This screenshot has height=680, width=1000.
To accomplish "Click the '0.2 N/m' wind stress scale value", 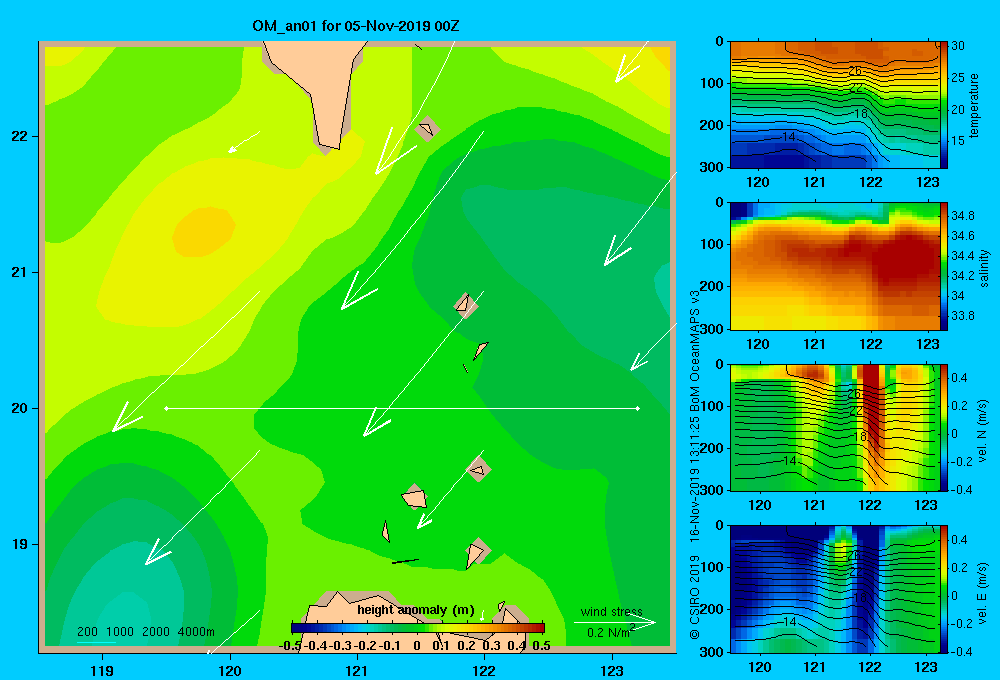I will pyautogui.click(x=610, y=632).
